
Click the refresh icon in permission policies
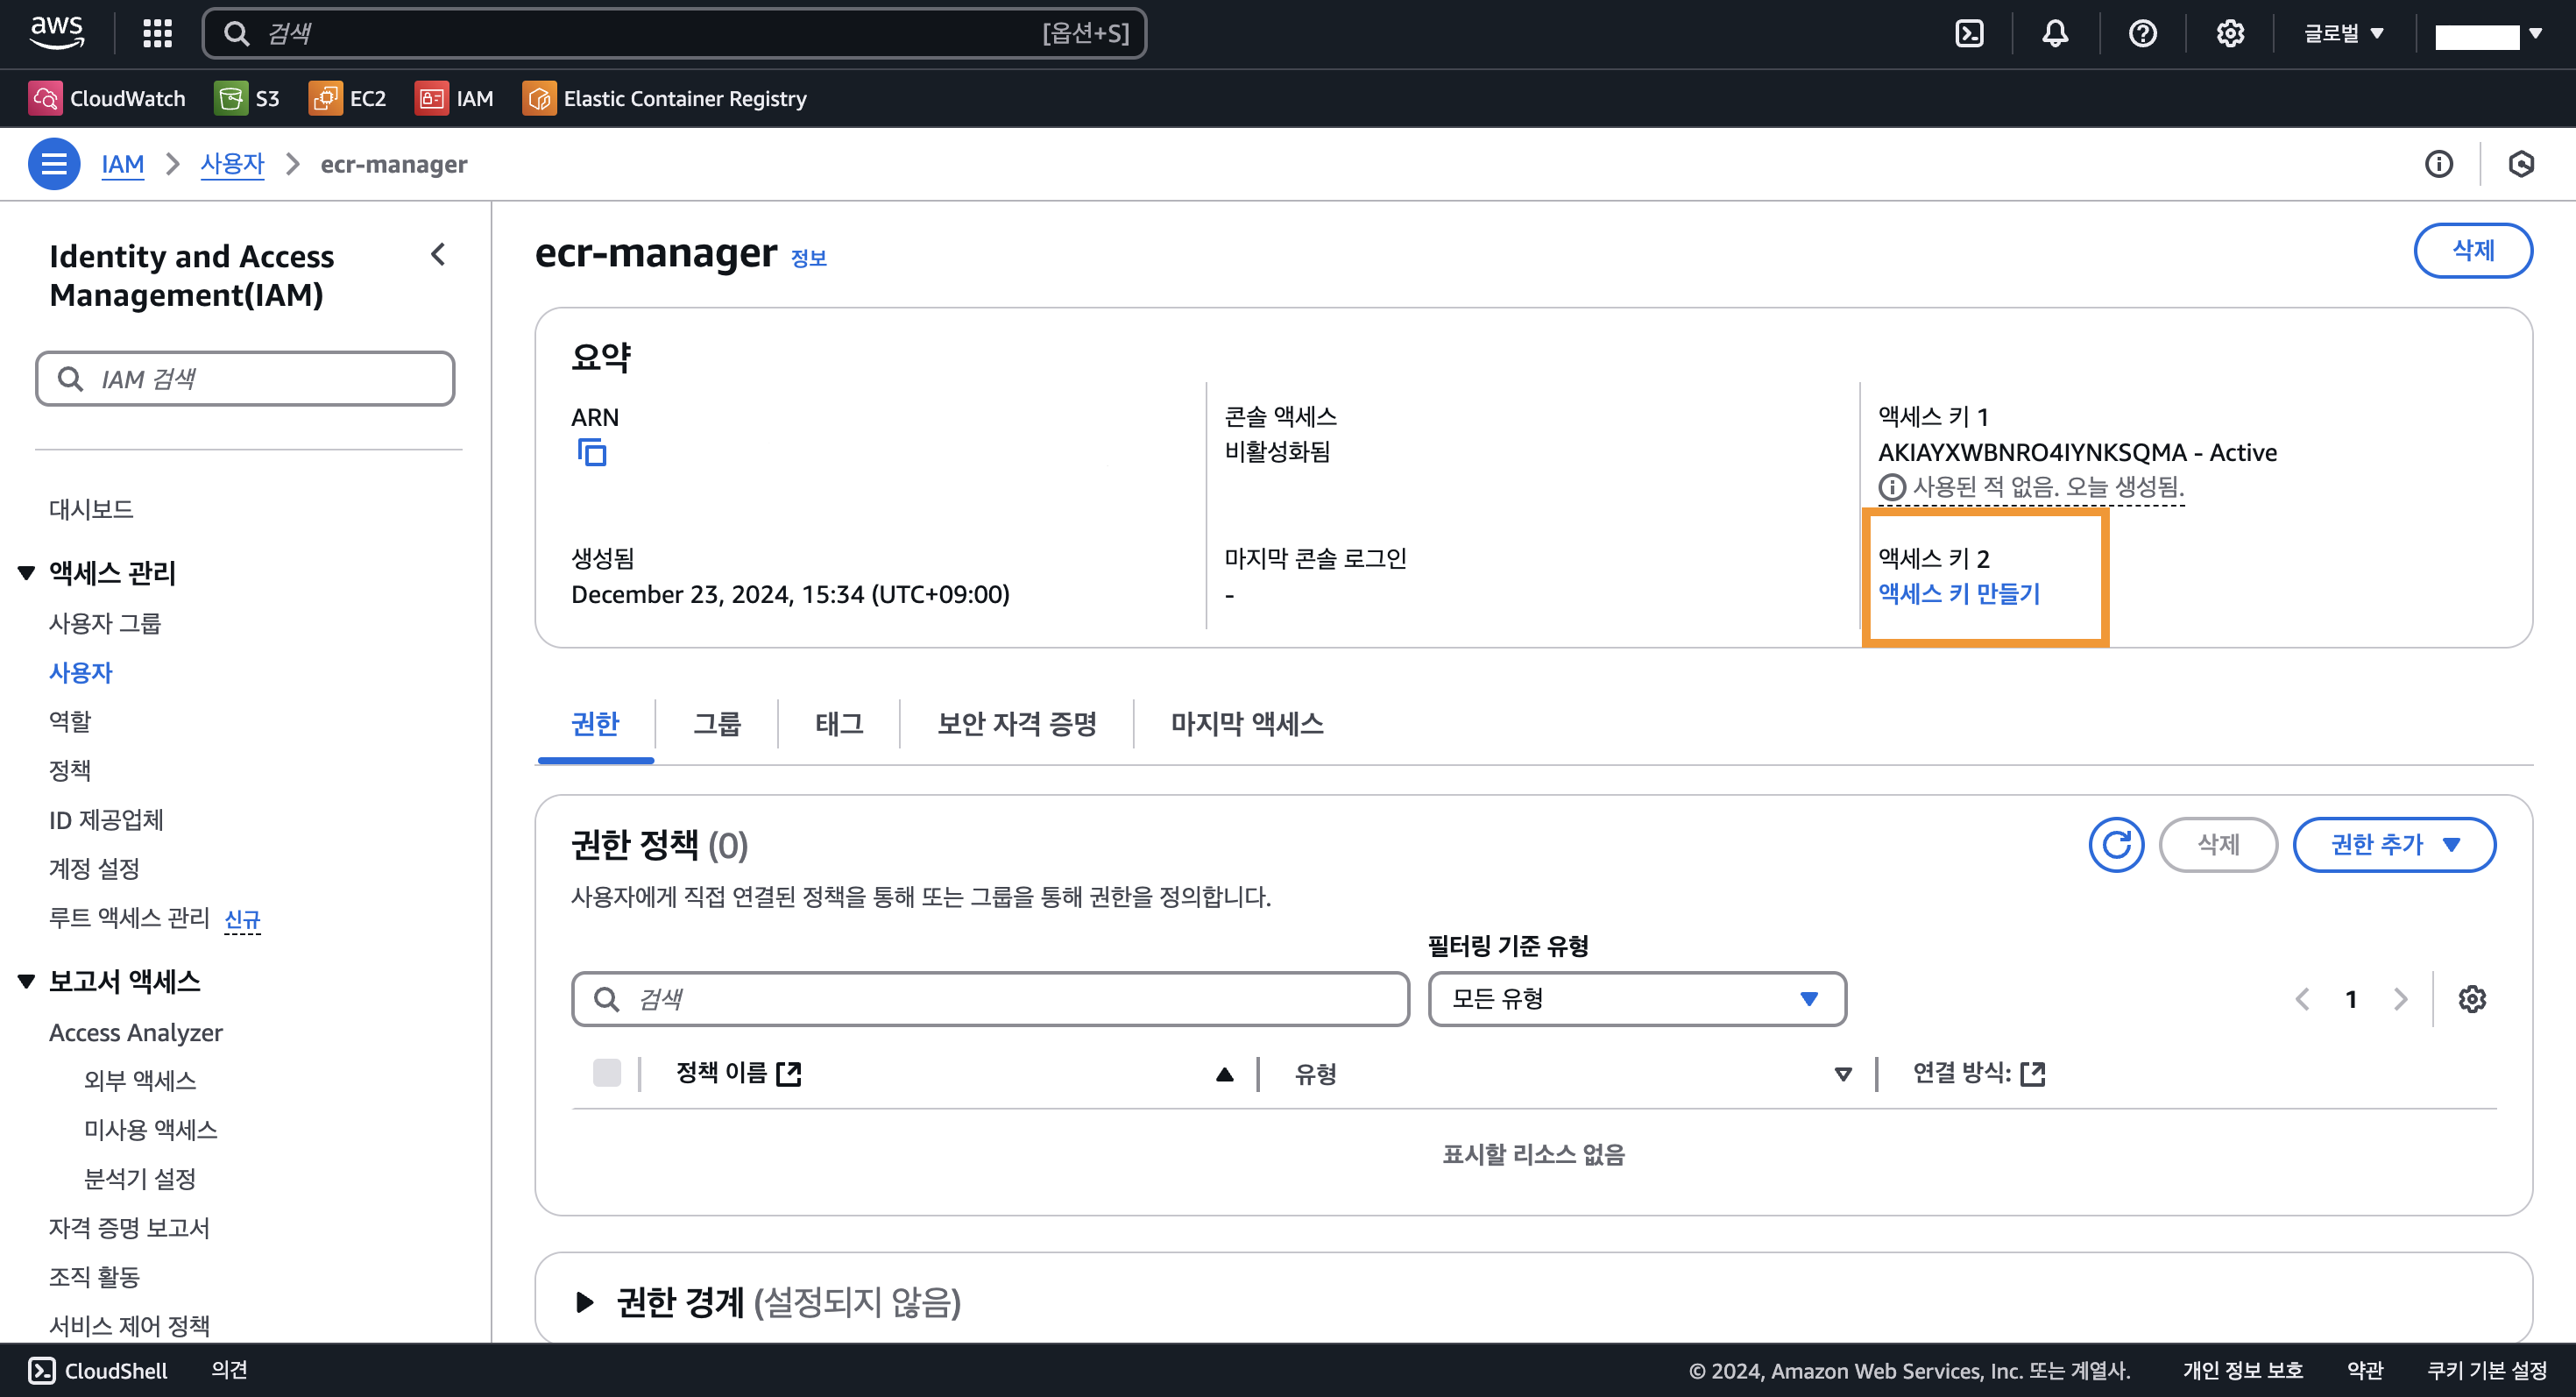point(2116,845)
